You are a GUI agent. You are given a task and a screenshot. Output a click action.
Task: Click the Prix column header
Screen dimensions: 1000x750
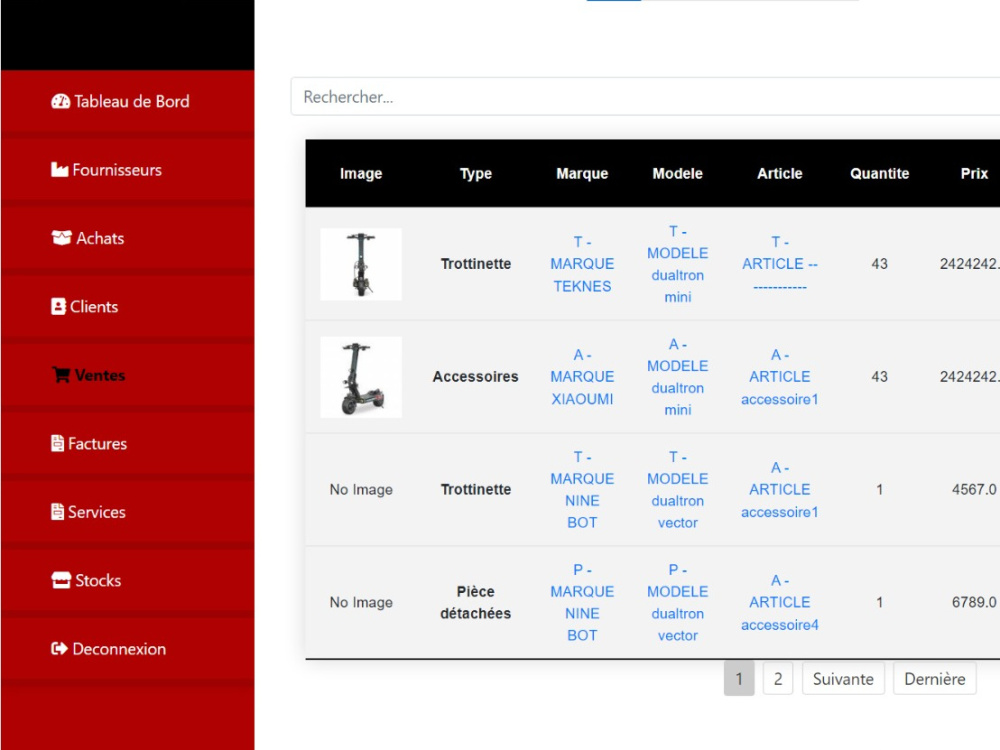point(974,173)
